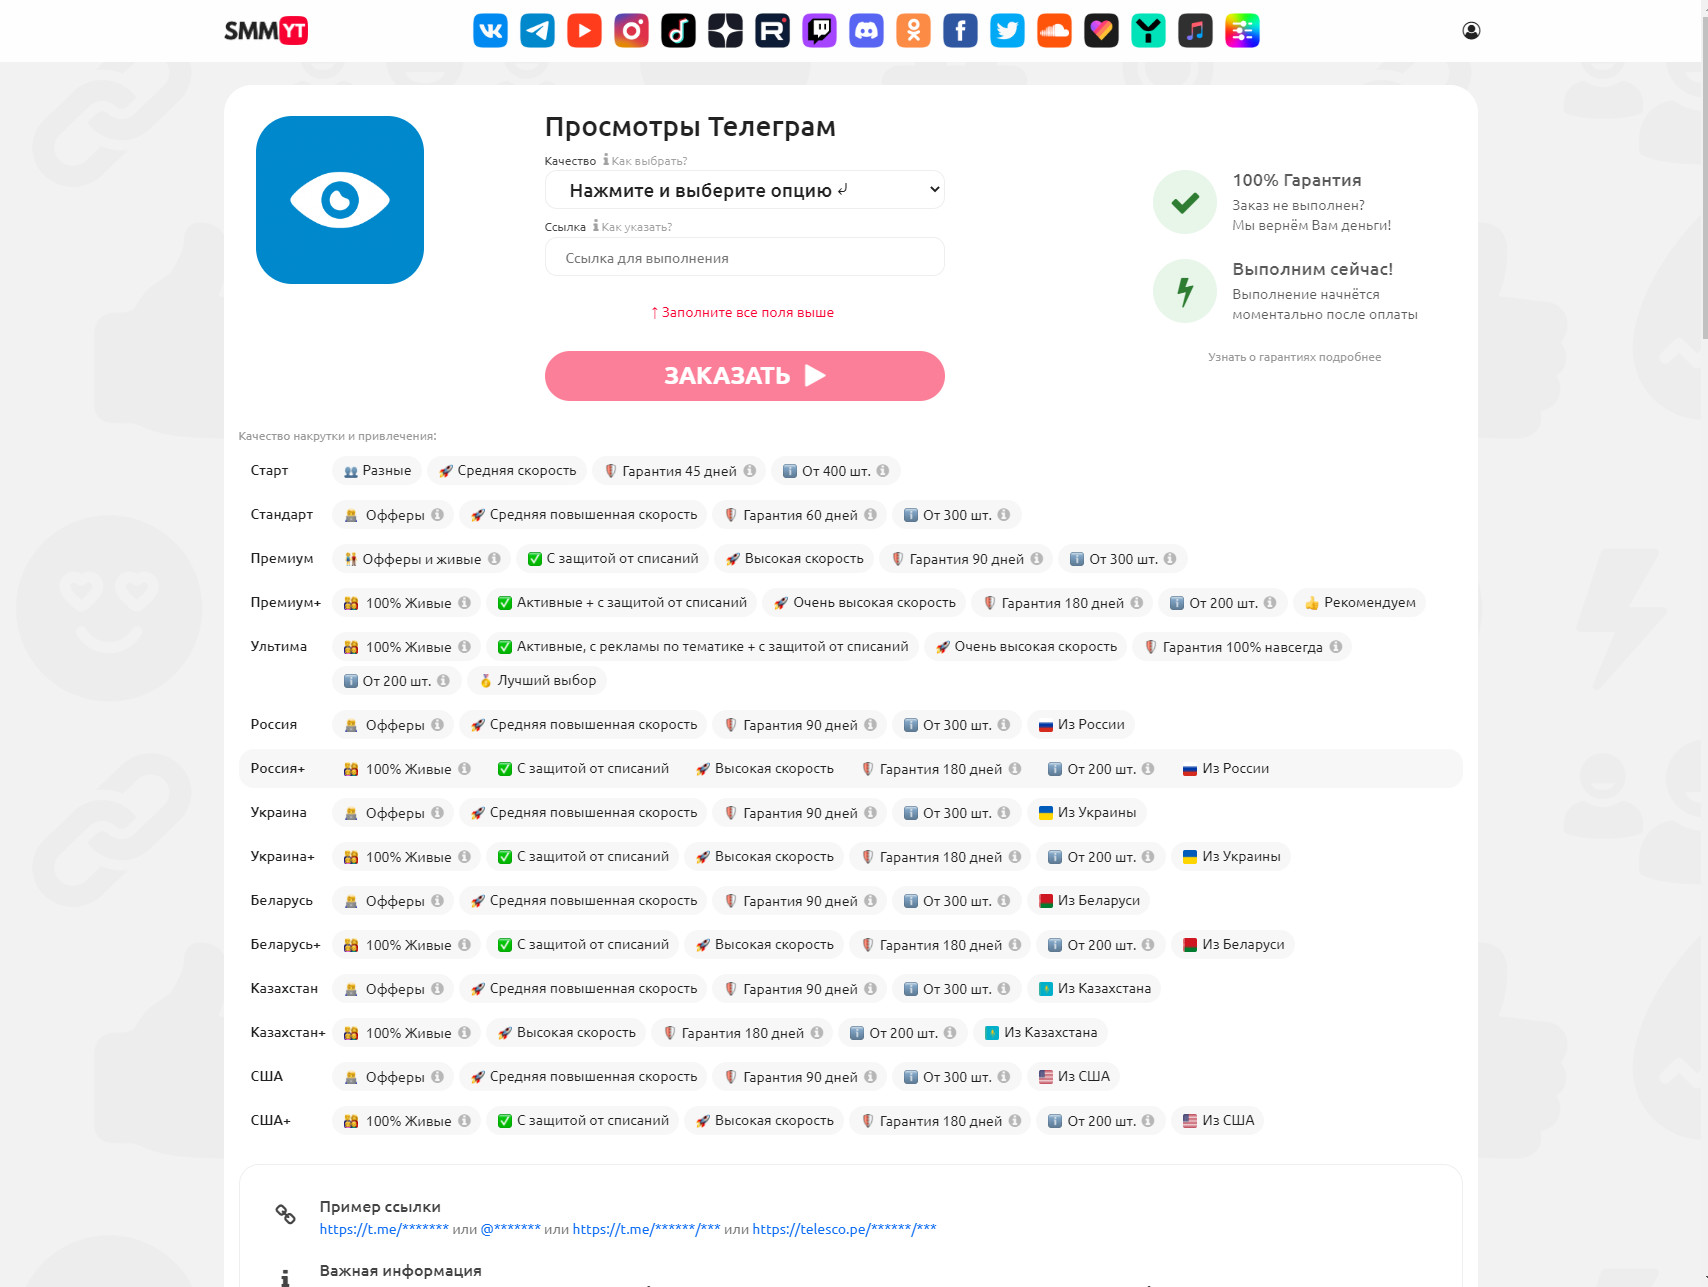Image resolution: width=1708 pixels, height=1287 pixels.
Task: Open the user account profile icon
Action: 1471,31
